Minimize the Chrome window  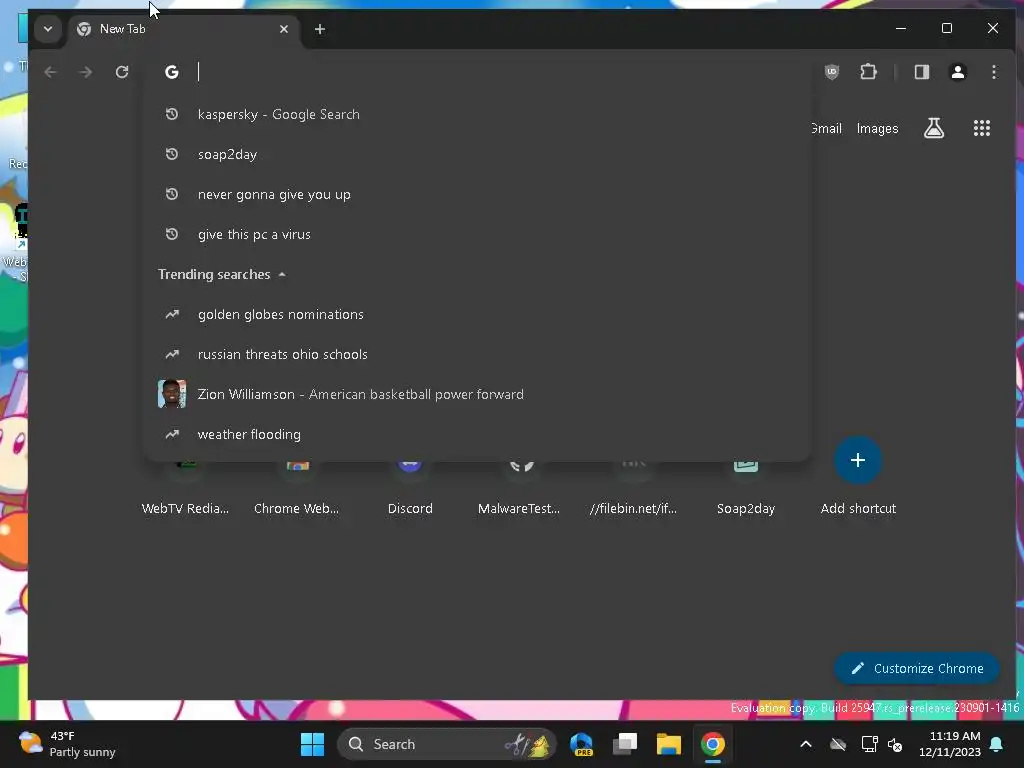tap(901, 28)
